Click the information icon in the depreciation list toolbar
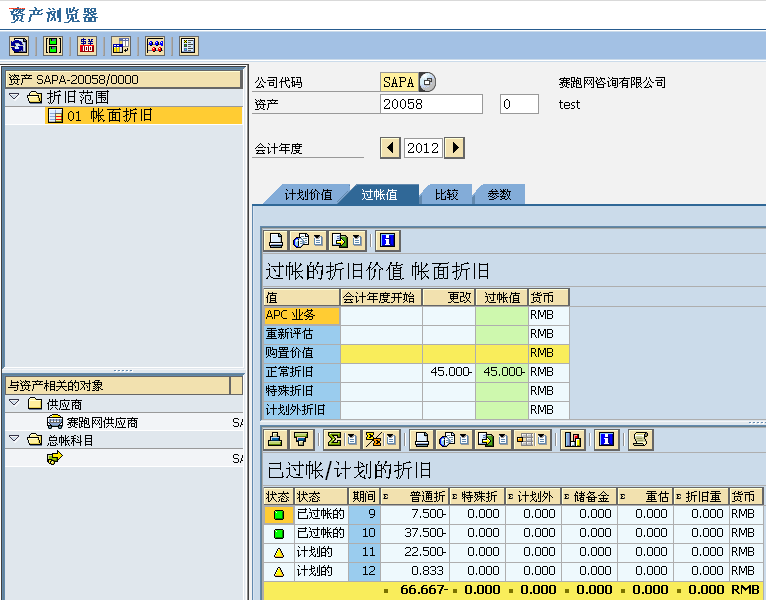Viewport: 766px width, 600px height. 606,440
